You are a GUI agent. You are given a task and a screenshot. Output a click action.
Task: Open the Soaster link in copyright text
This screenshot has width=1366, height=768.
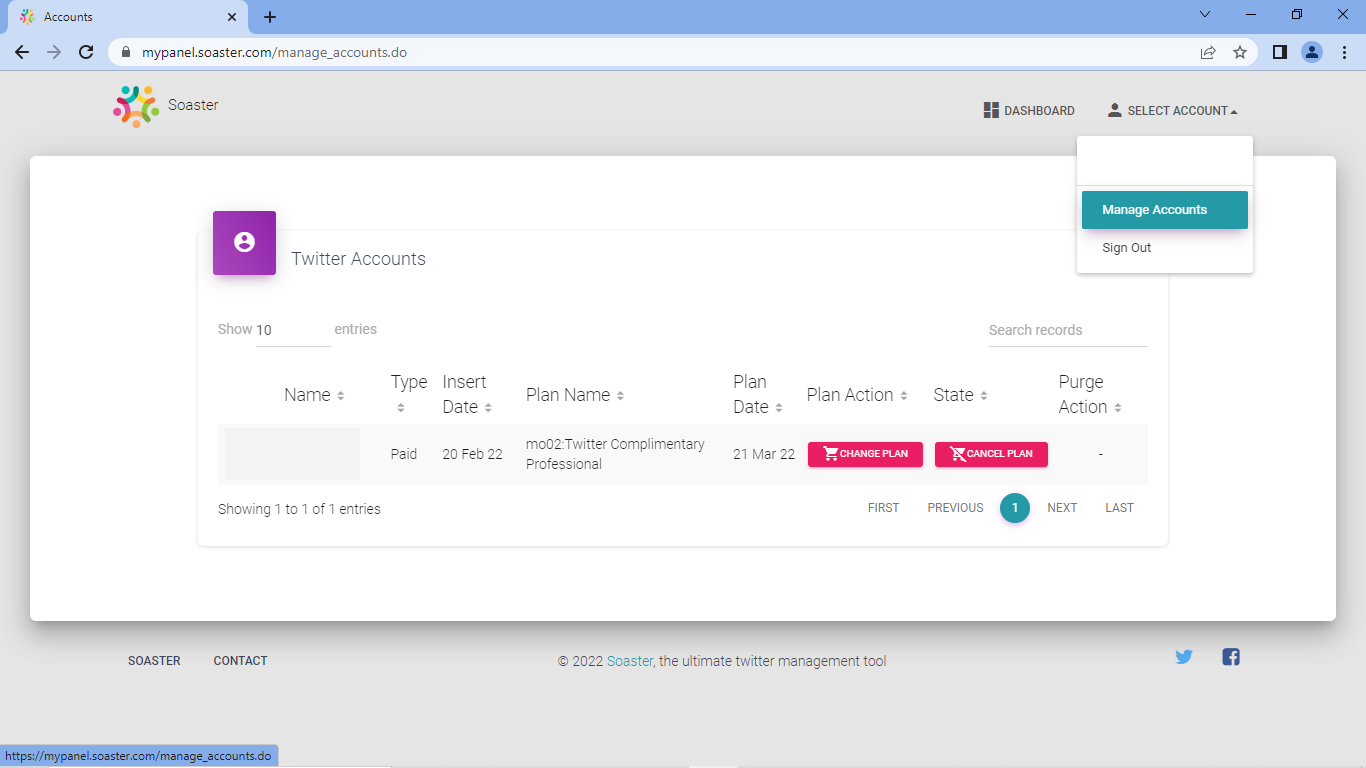click(630, 661)
